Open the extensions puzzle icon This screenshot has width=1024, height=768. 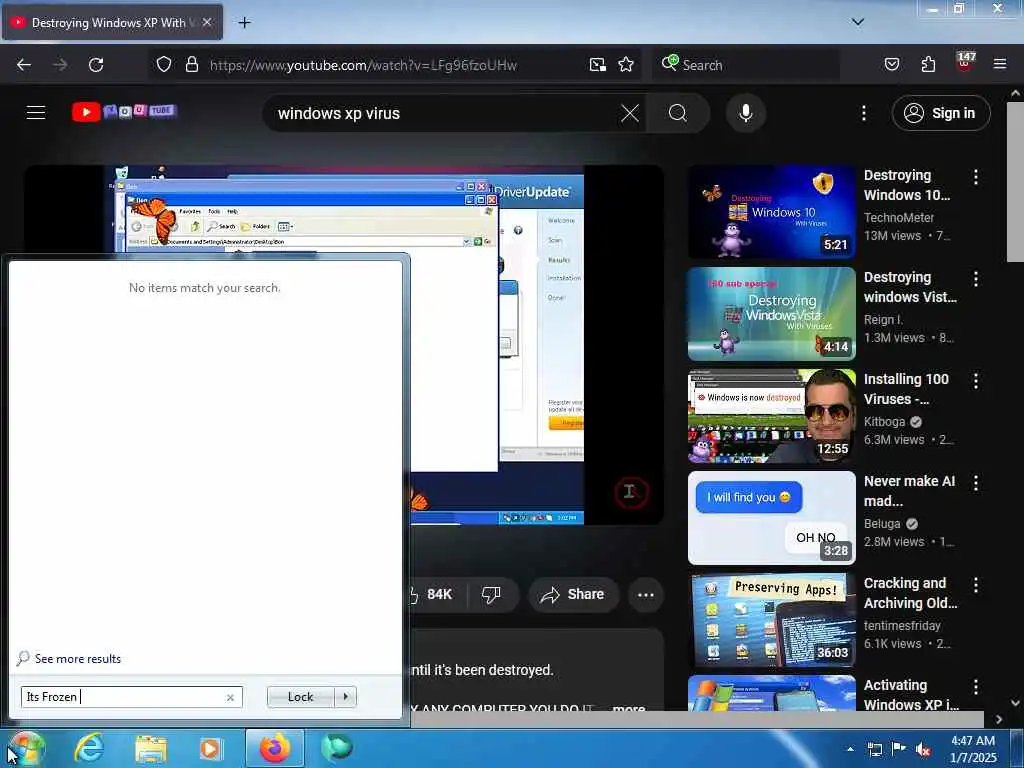(x=928, y=65)
